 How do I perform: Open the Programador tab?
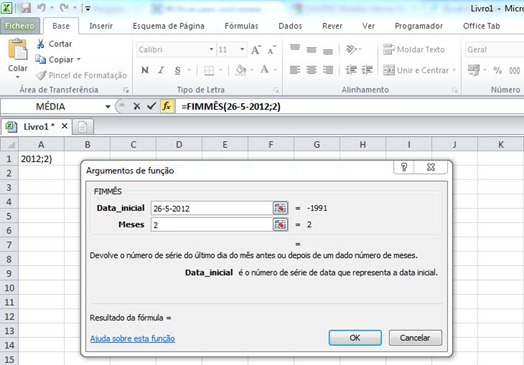pos(419,26)
